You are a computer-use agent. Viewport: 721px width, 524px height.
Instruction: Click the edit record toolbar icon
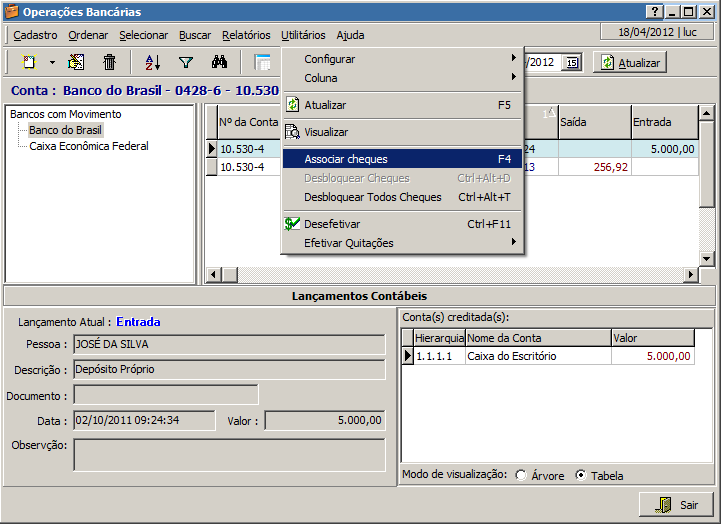click(76, 62)
